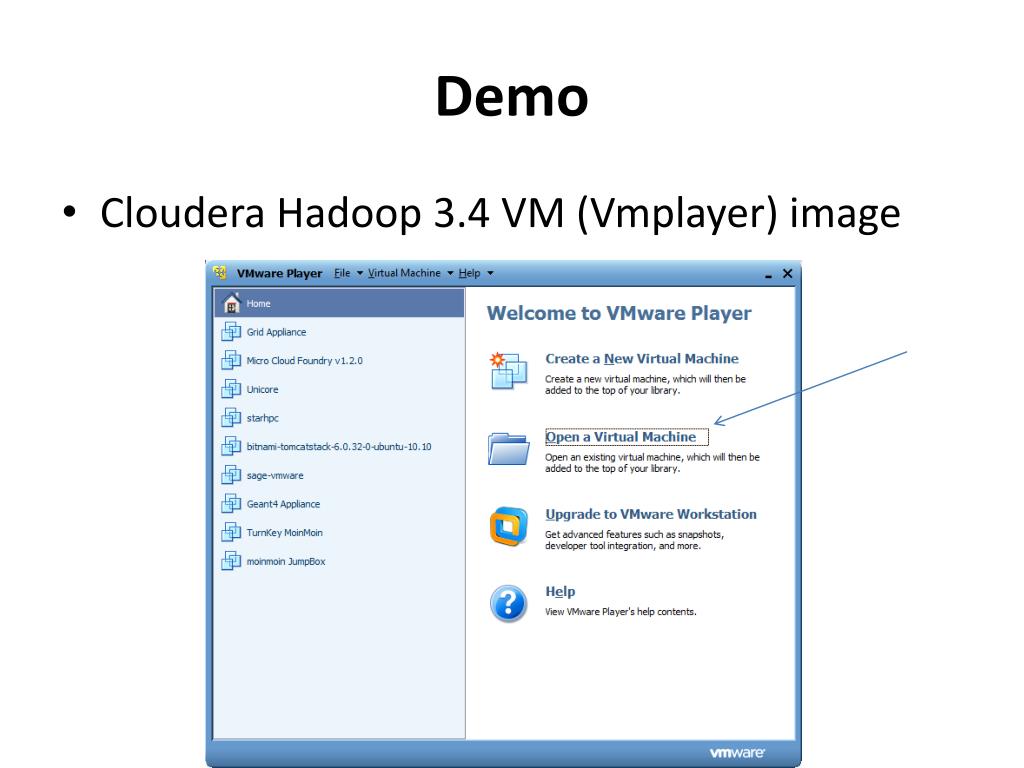This screenshot has width=1024, height=768.
Task: Click the blue question mark Help icon
Action: pos(509,603)
